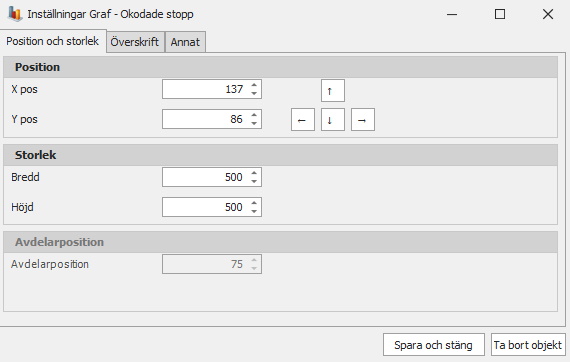Decrease Bredd value with down spinner
This screenshot has height=362, width=570.
254,181
